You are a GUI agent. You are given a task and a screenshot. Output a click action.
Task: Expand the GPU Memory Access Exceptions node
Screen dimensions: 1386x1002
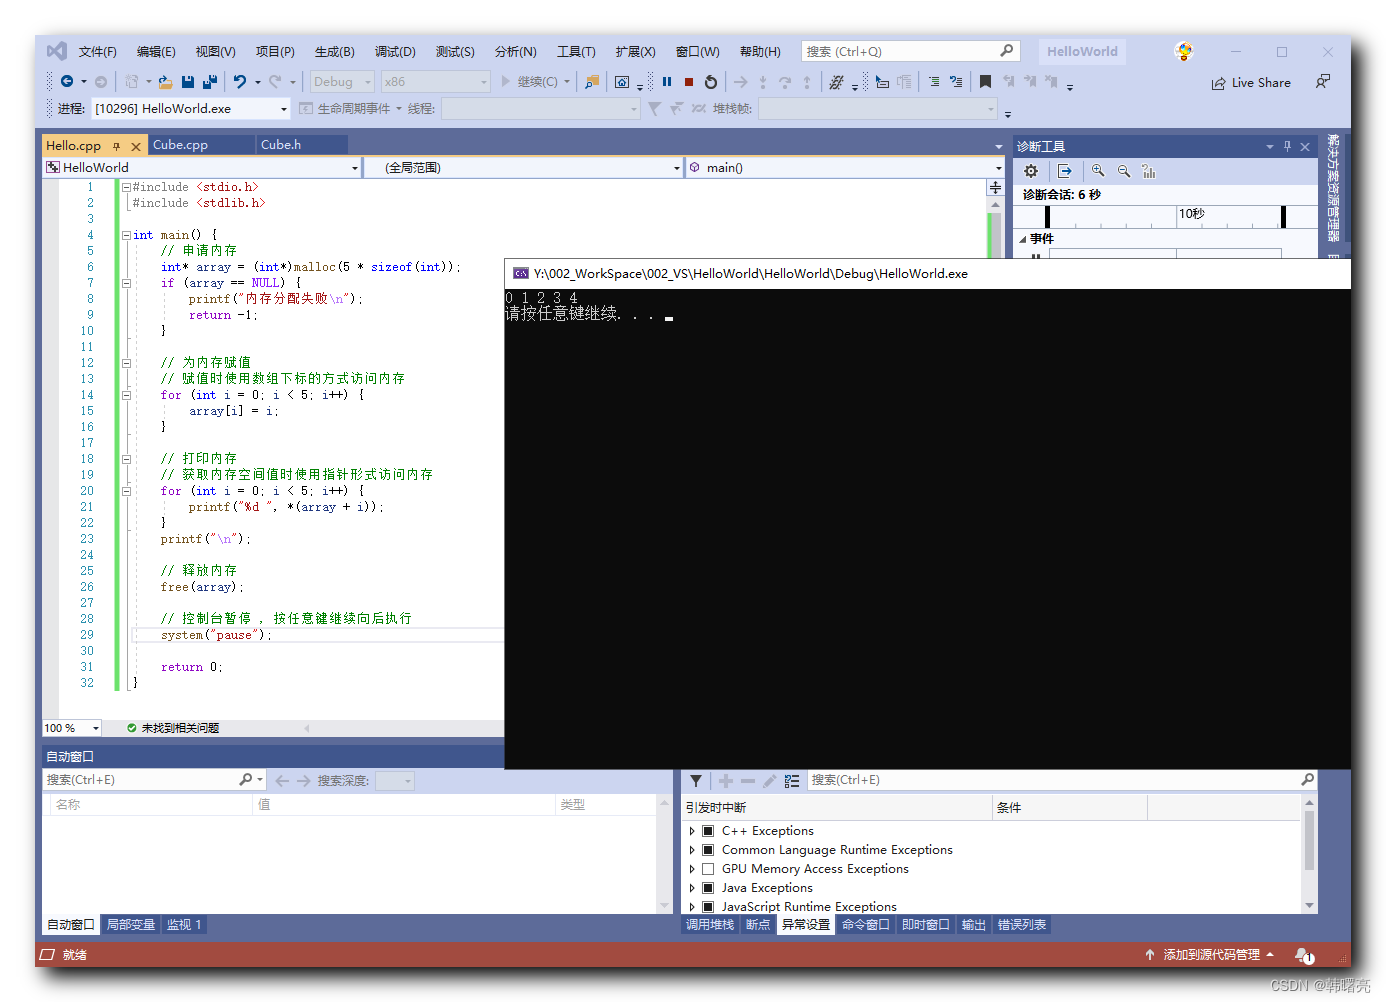[x=692, y=869]
